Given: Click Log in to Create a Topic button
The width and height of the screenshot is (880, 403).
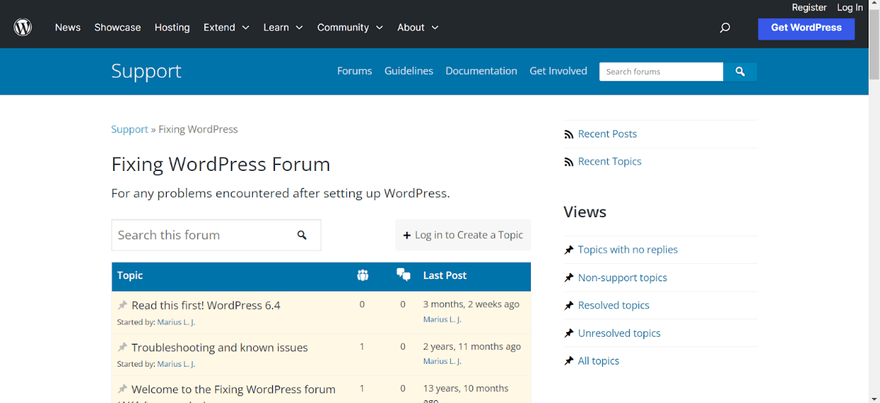Looking at the screenshot, I should point(463,235).
